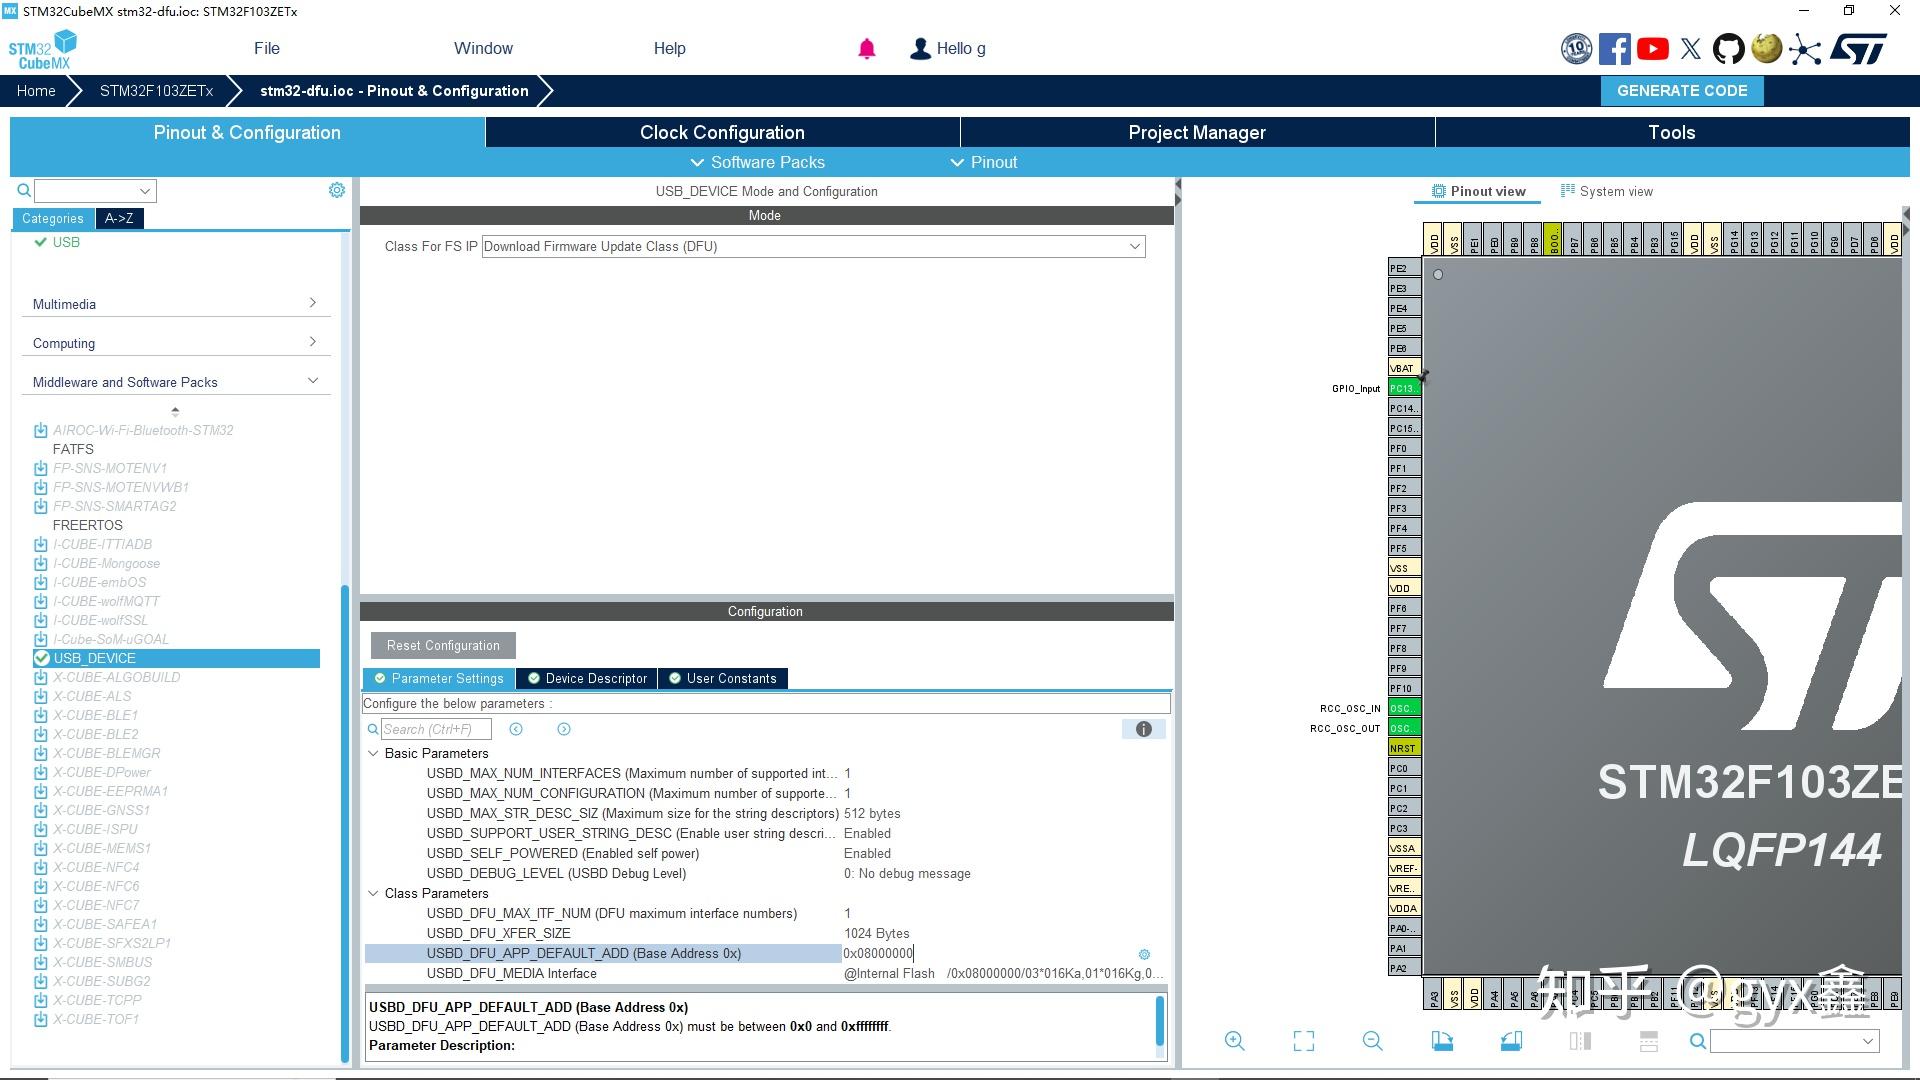
Task: Open the Device Descriptor tab
Action: (587, 678)
